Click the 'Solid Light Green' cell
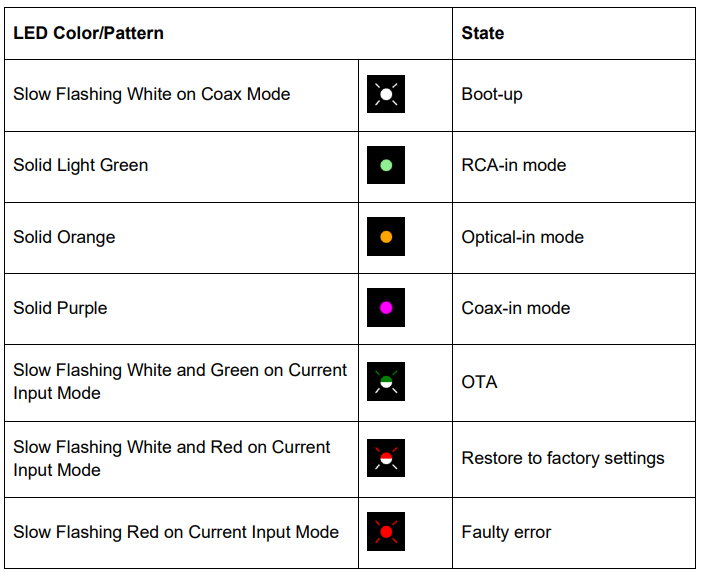This screenshot has width=702, height=577. coord(81,165)
